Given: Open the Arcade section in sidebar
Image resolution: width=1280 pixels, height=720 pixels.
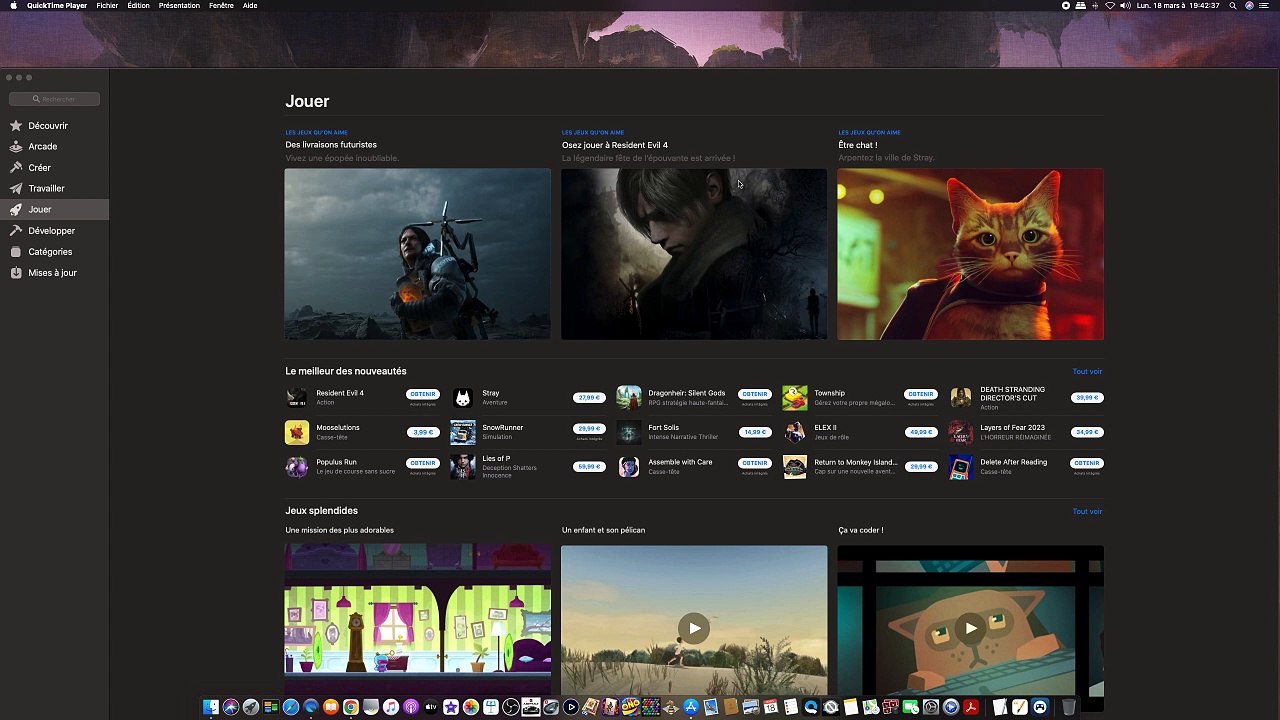Looking at the screenshot, I should (x=42, y=147).
